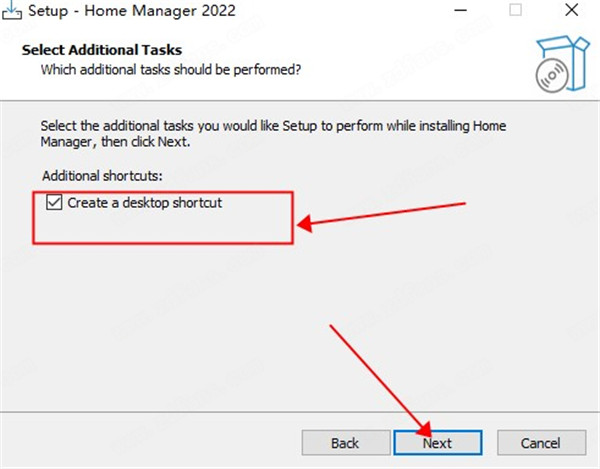Close the Home Manager setup window
Screen dimensions: 600x469
tap(572, 10)
